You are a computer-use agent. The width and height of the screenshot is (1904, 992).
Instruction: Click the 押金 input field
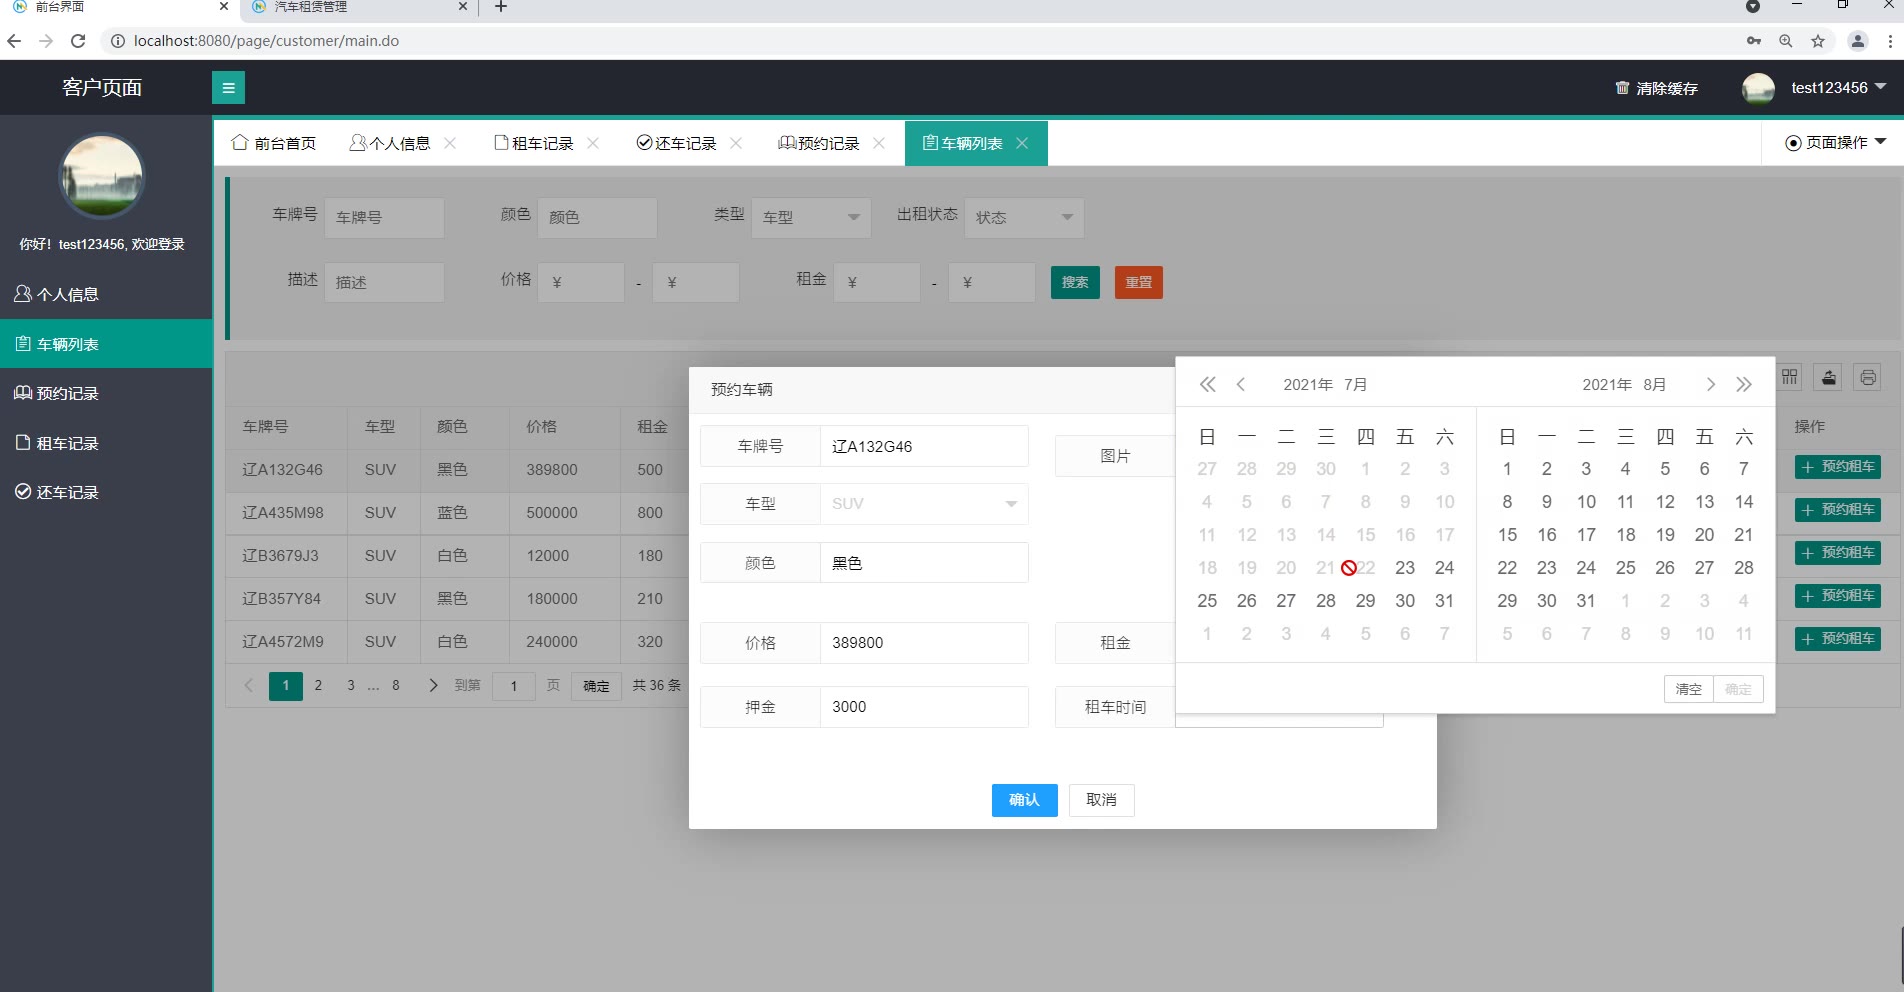pyautogui.click(x=923, y=707)
